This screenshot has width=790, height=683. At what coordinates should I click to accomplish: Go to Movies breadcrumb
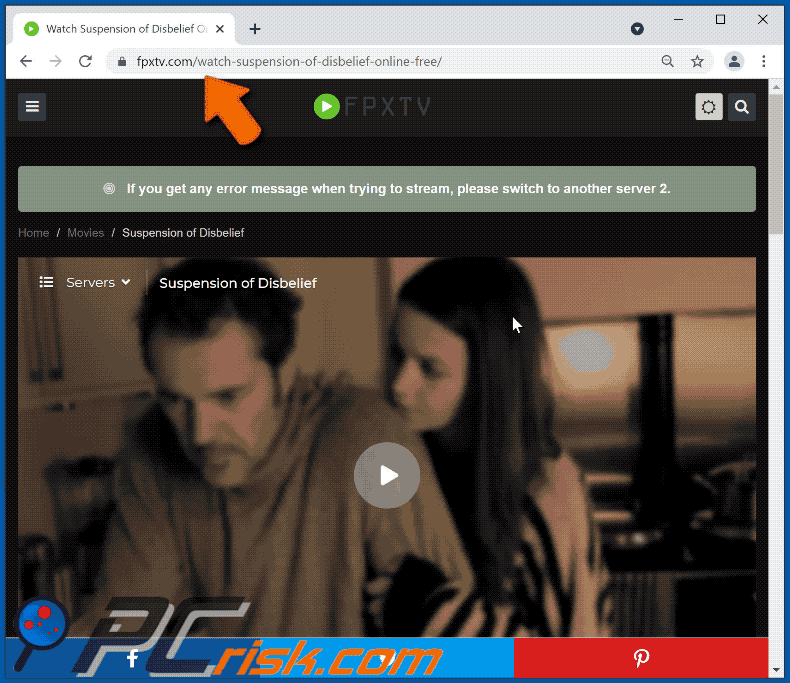pos(86,233)
